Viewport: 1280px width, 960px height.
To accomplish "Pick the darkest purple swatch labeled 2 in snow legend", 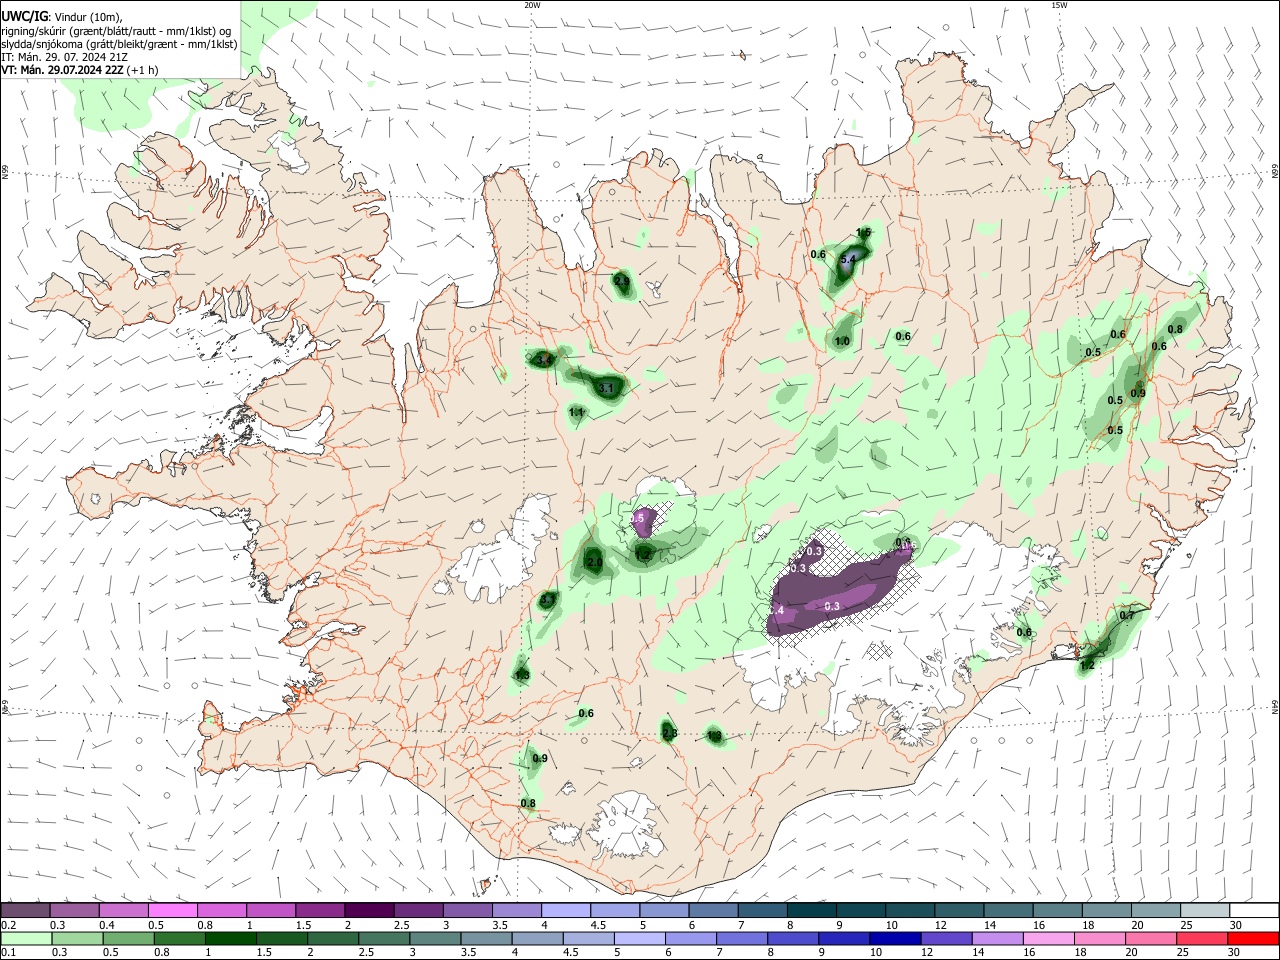I will tap(369, 911).
